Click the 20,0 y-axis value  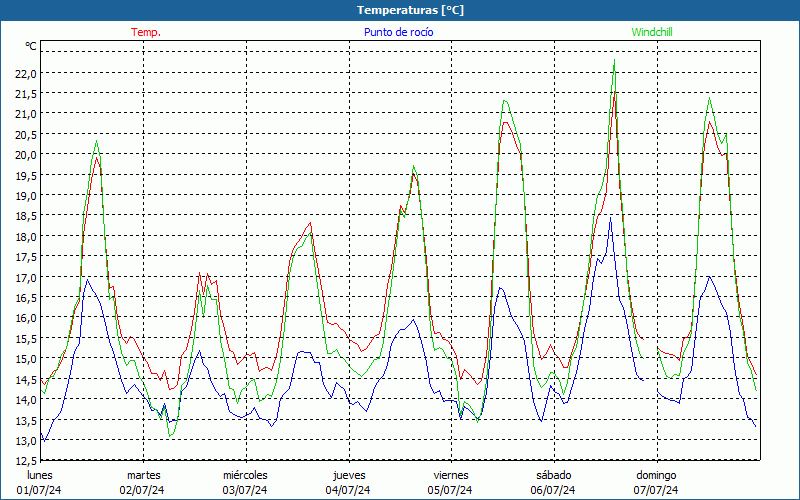point(26,155)
